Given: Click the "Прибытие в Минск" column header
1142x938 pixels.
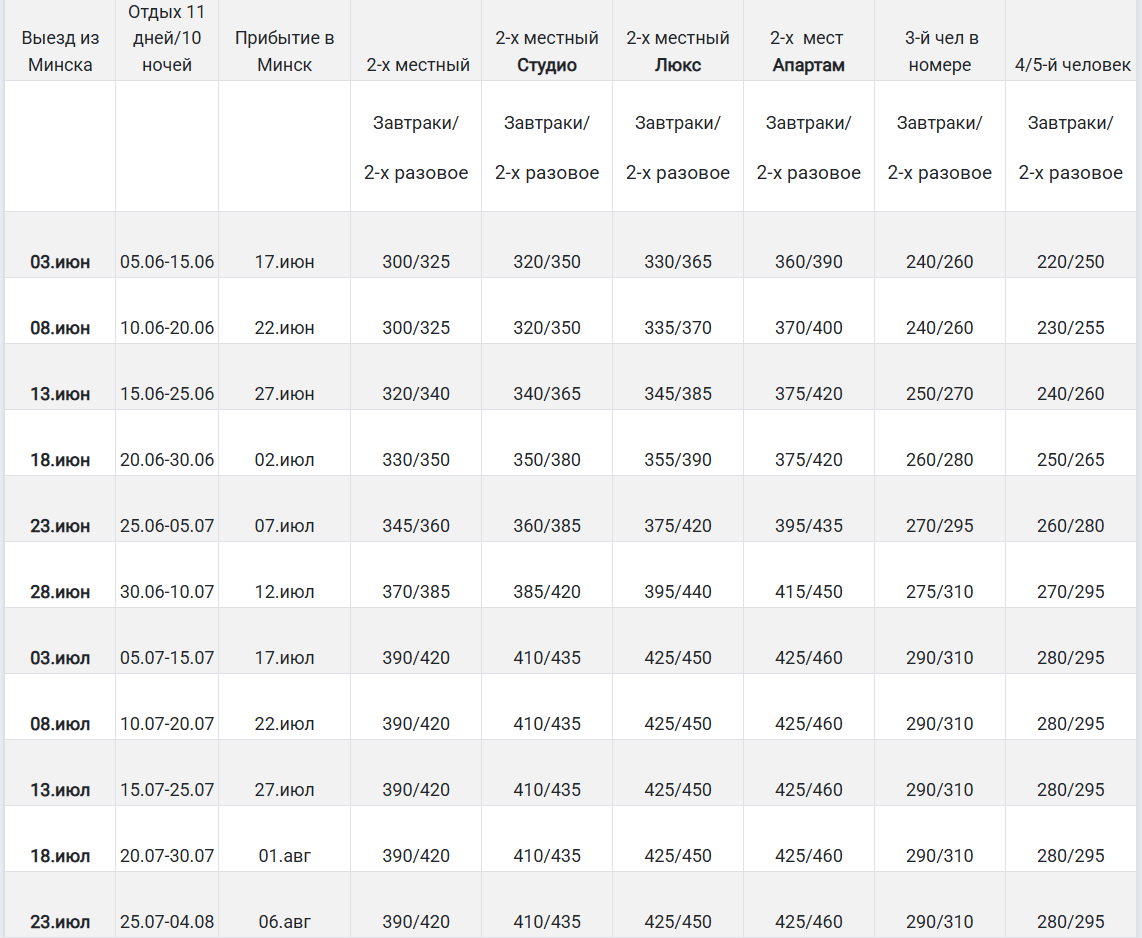Looking at the screenshot, I should [284, 51].
